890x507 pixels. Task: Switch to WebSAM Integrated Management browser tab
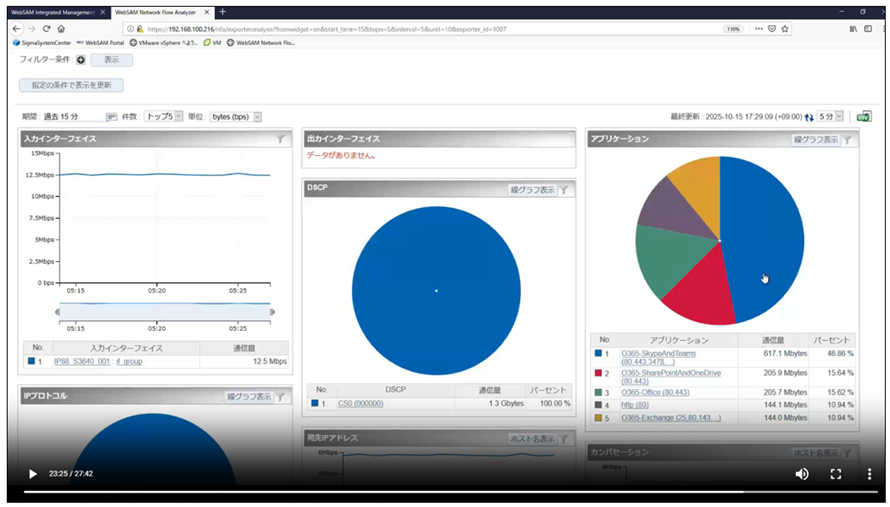point(55,12)
